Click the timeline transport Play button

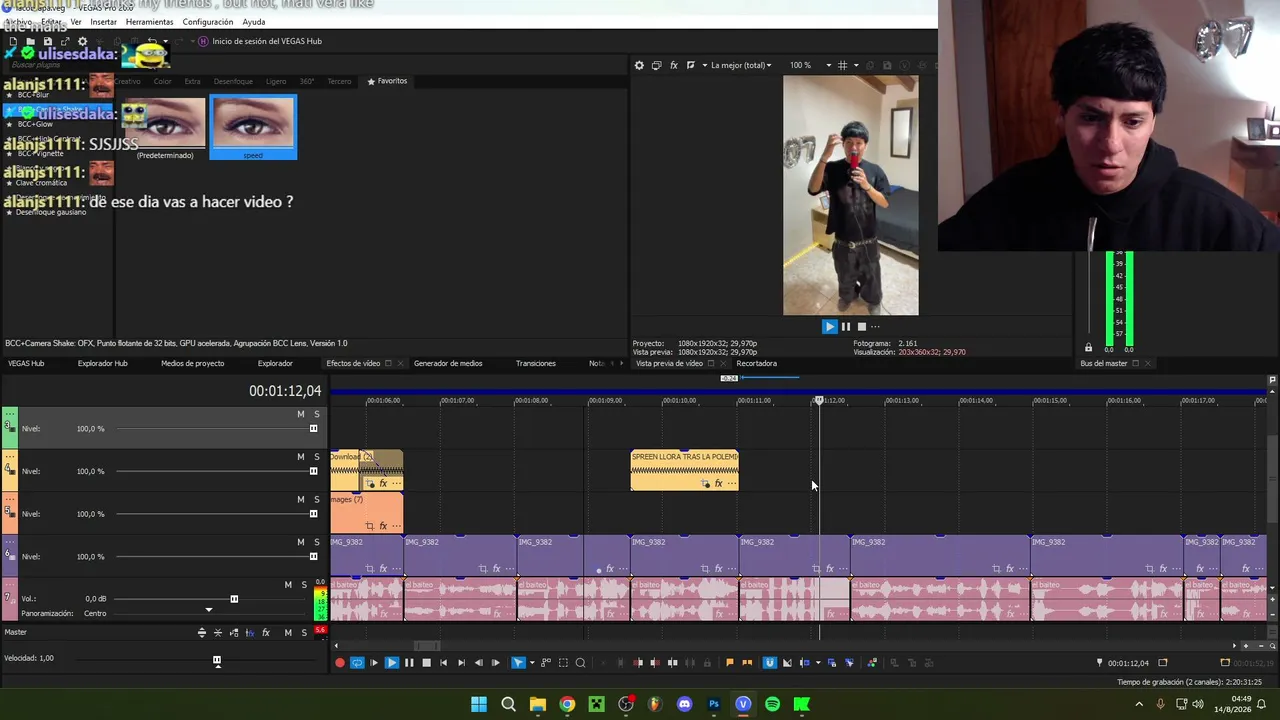coord(391,662)
